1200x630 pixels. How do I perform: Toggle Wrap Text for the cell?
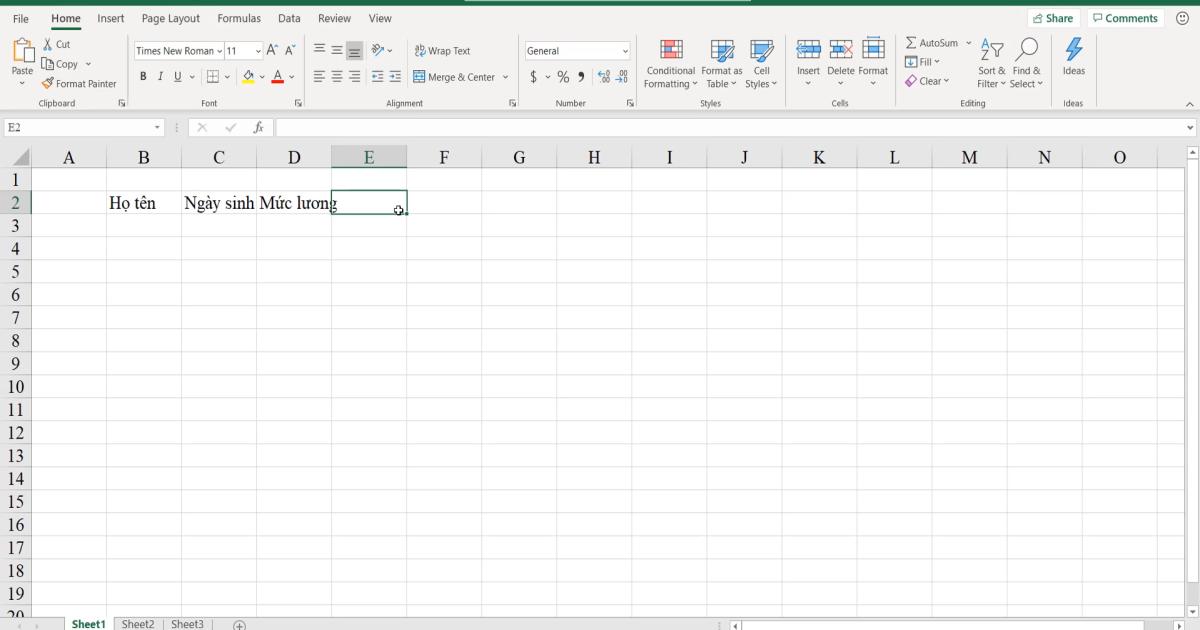443,50
